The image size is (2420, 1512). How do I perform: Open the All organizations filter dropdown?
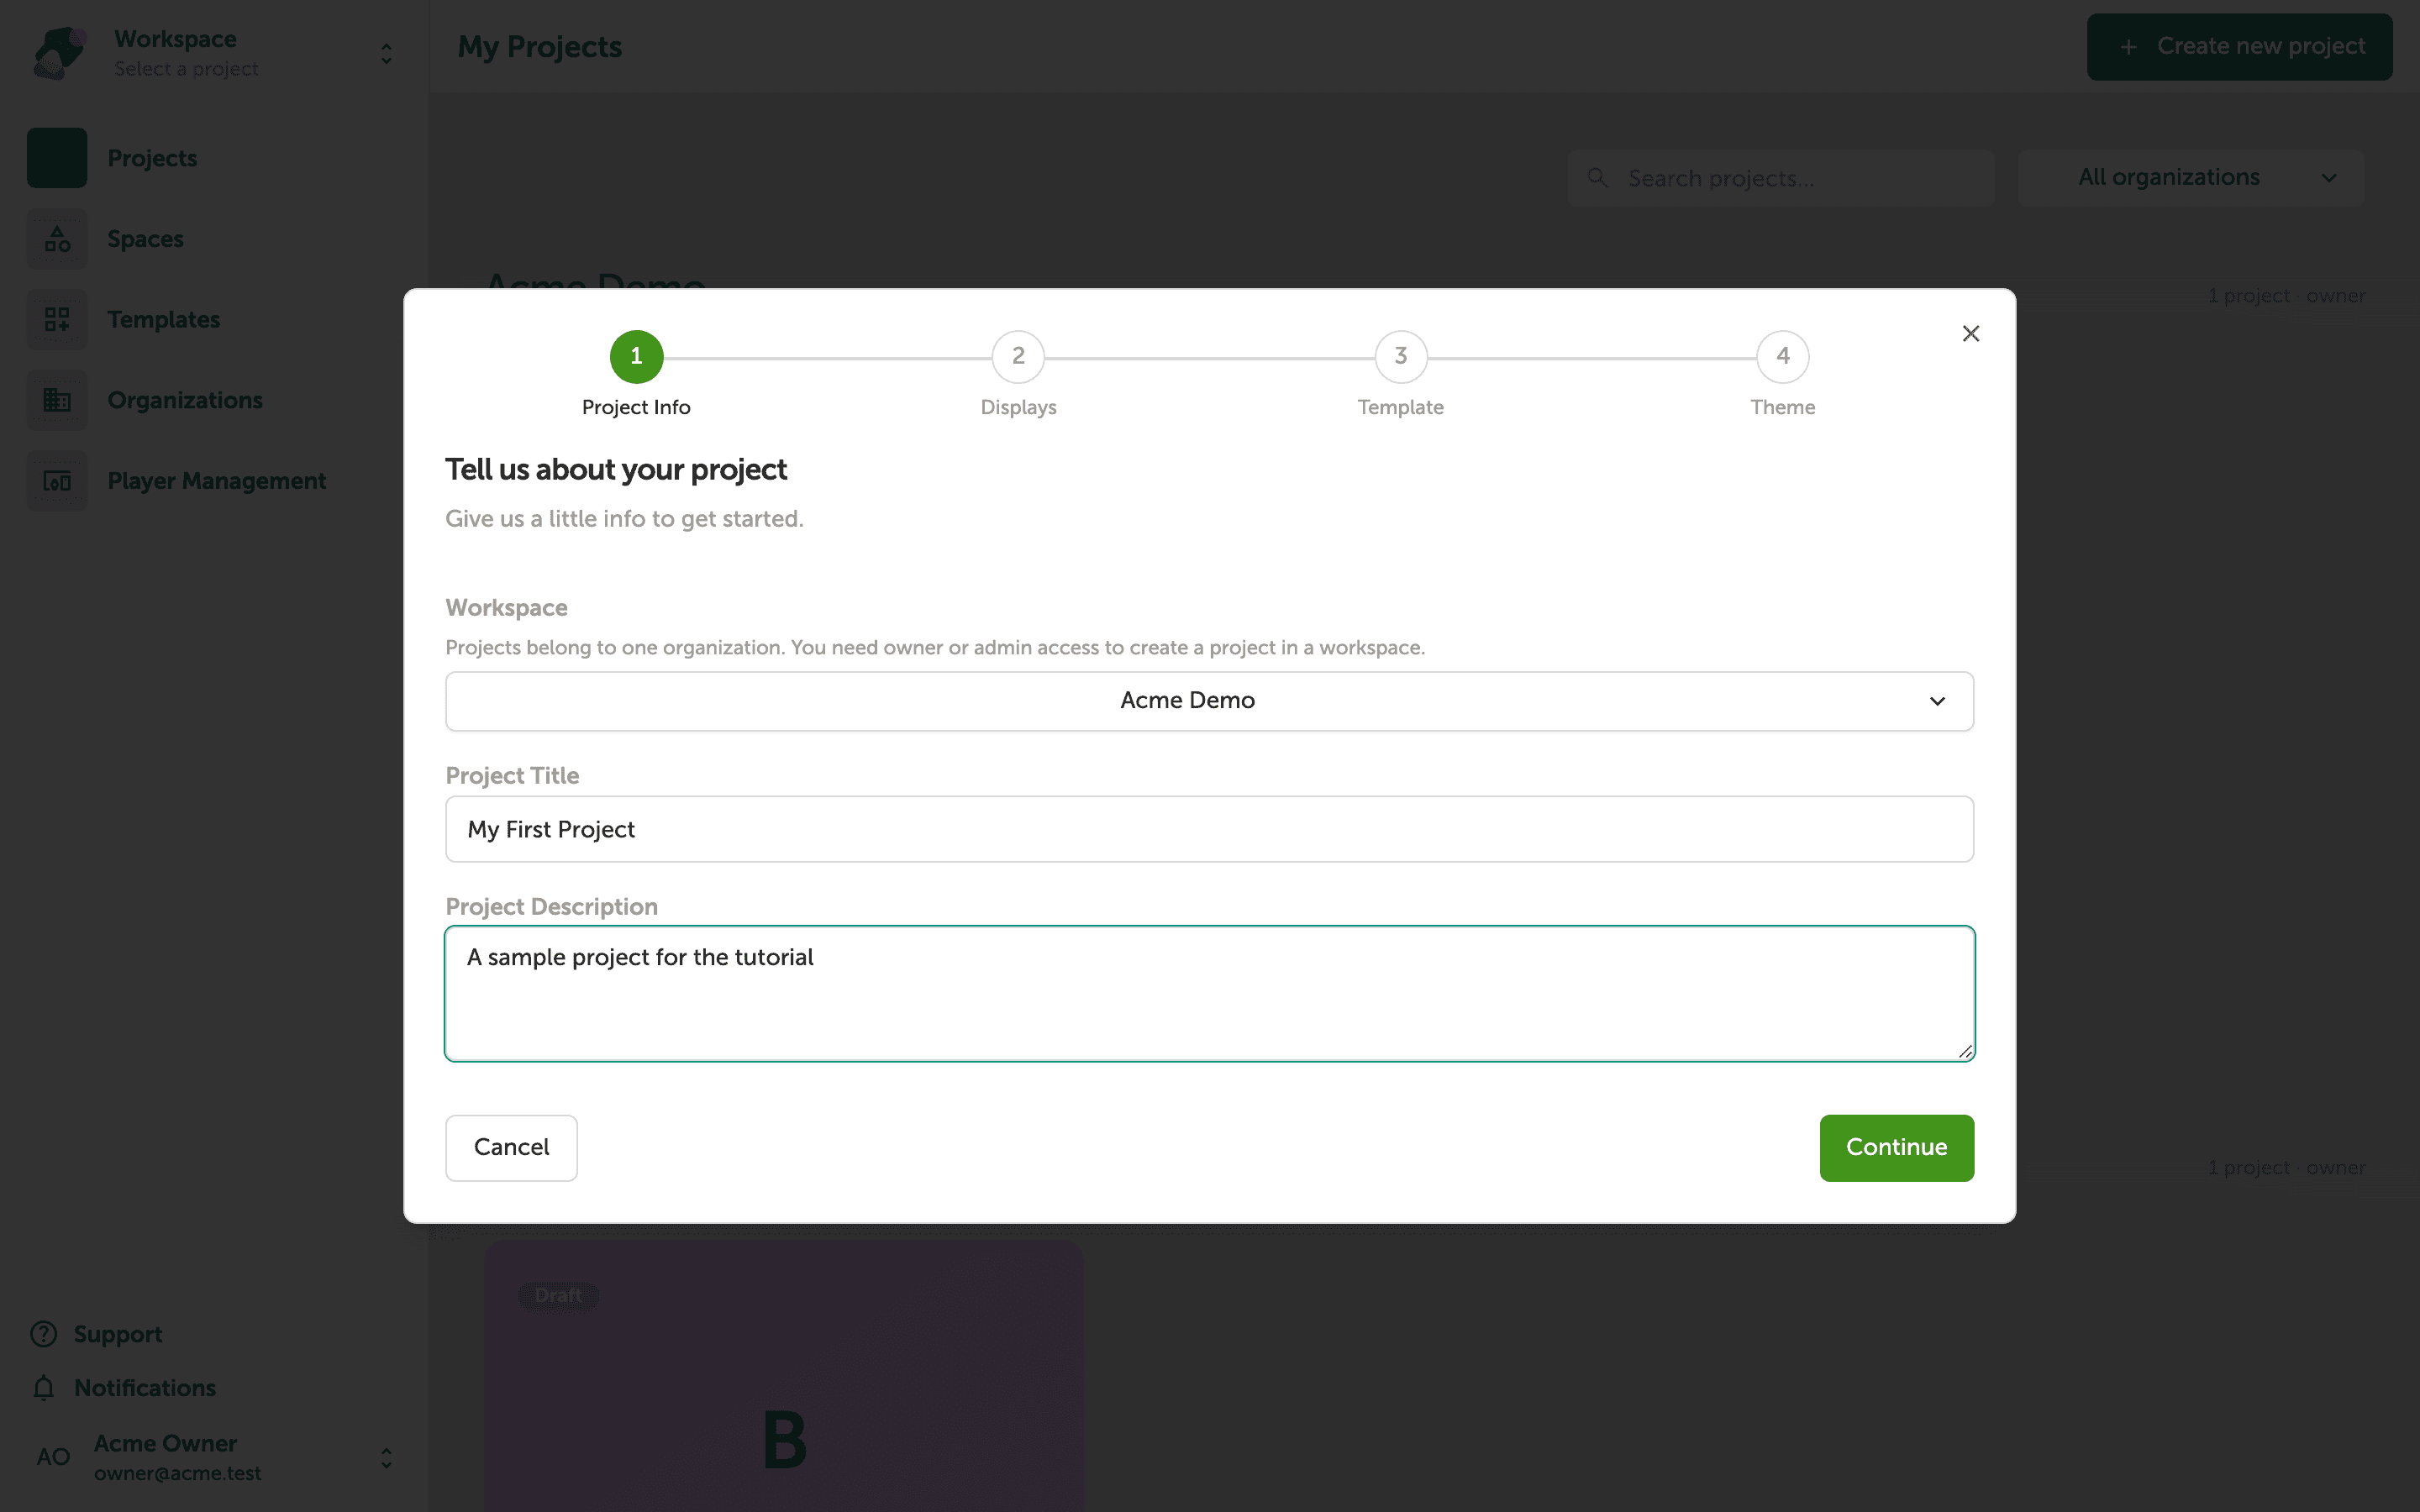[x=2191, y=178]
